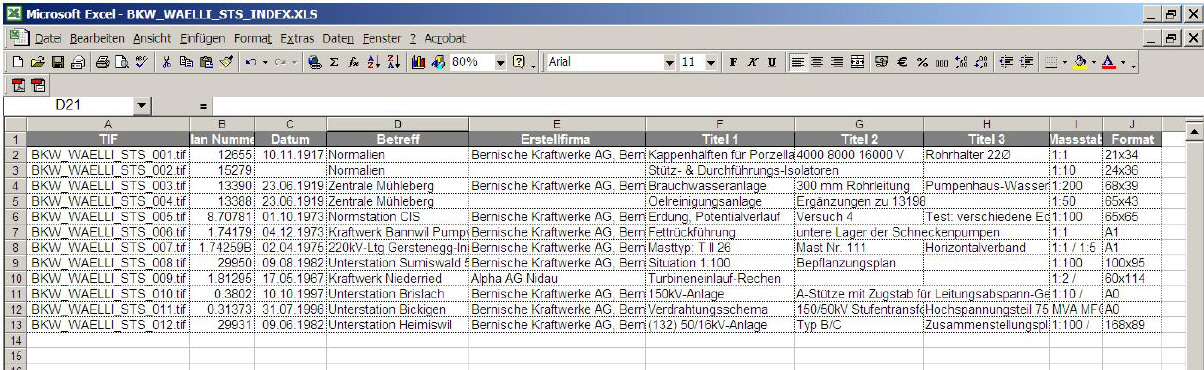Viewport: 1204px width, 370px height.
Task: Merge and center selected cells
Action: 857,62
